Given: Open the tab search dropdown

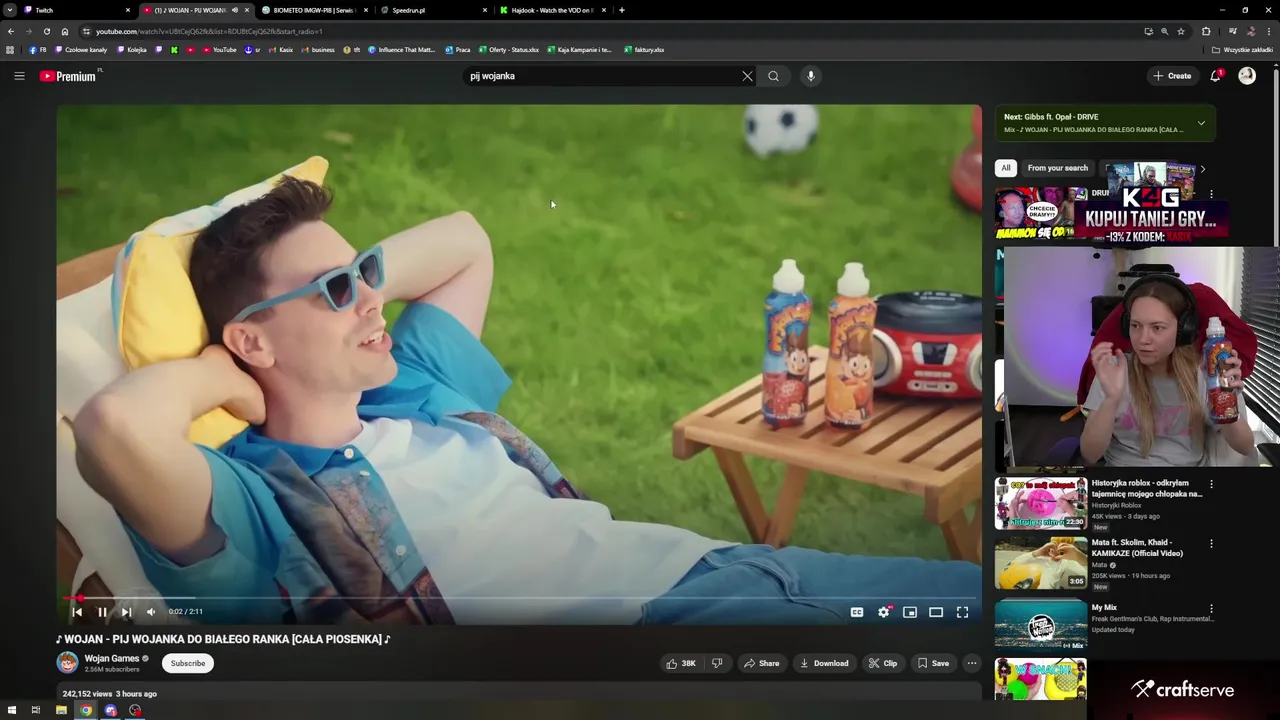Looking at the screenshot, I should [9, 10].
